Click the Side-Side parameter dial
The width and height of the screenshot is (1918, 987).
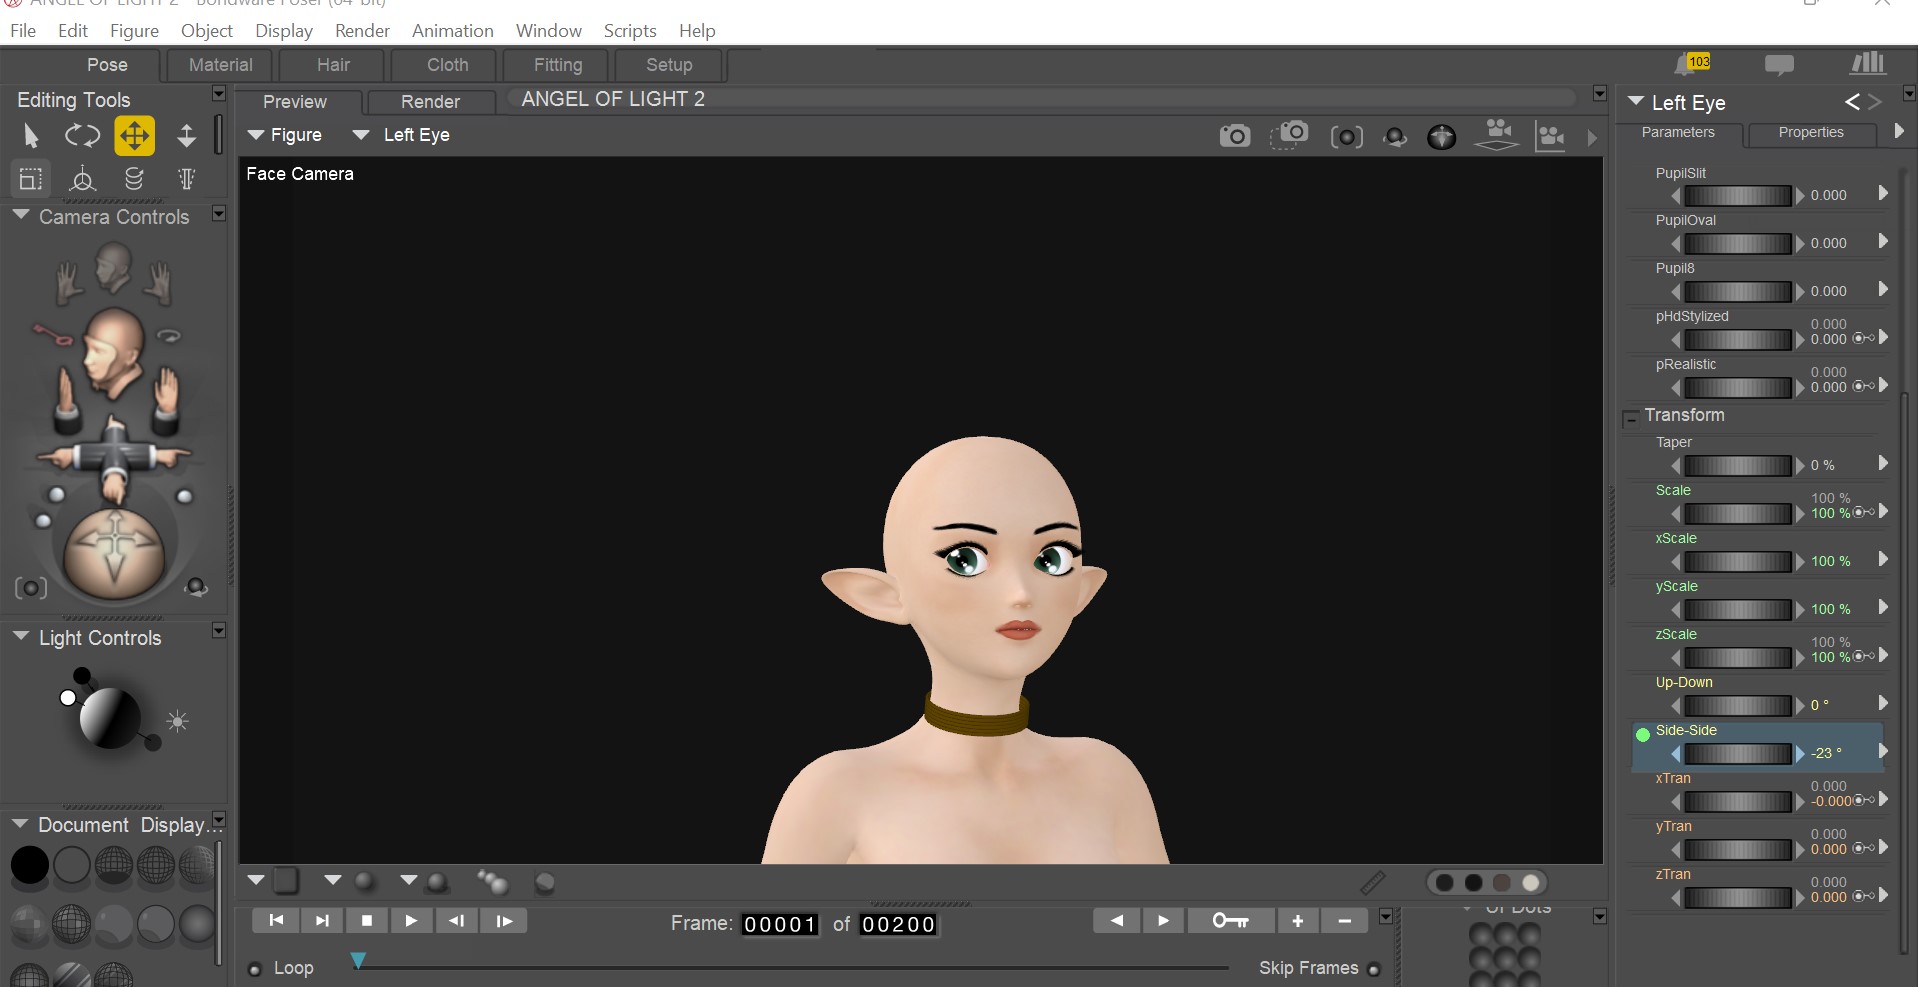(x=1737, y=754)
